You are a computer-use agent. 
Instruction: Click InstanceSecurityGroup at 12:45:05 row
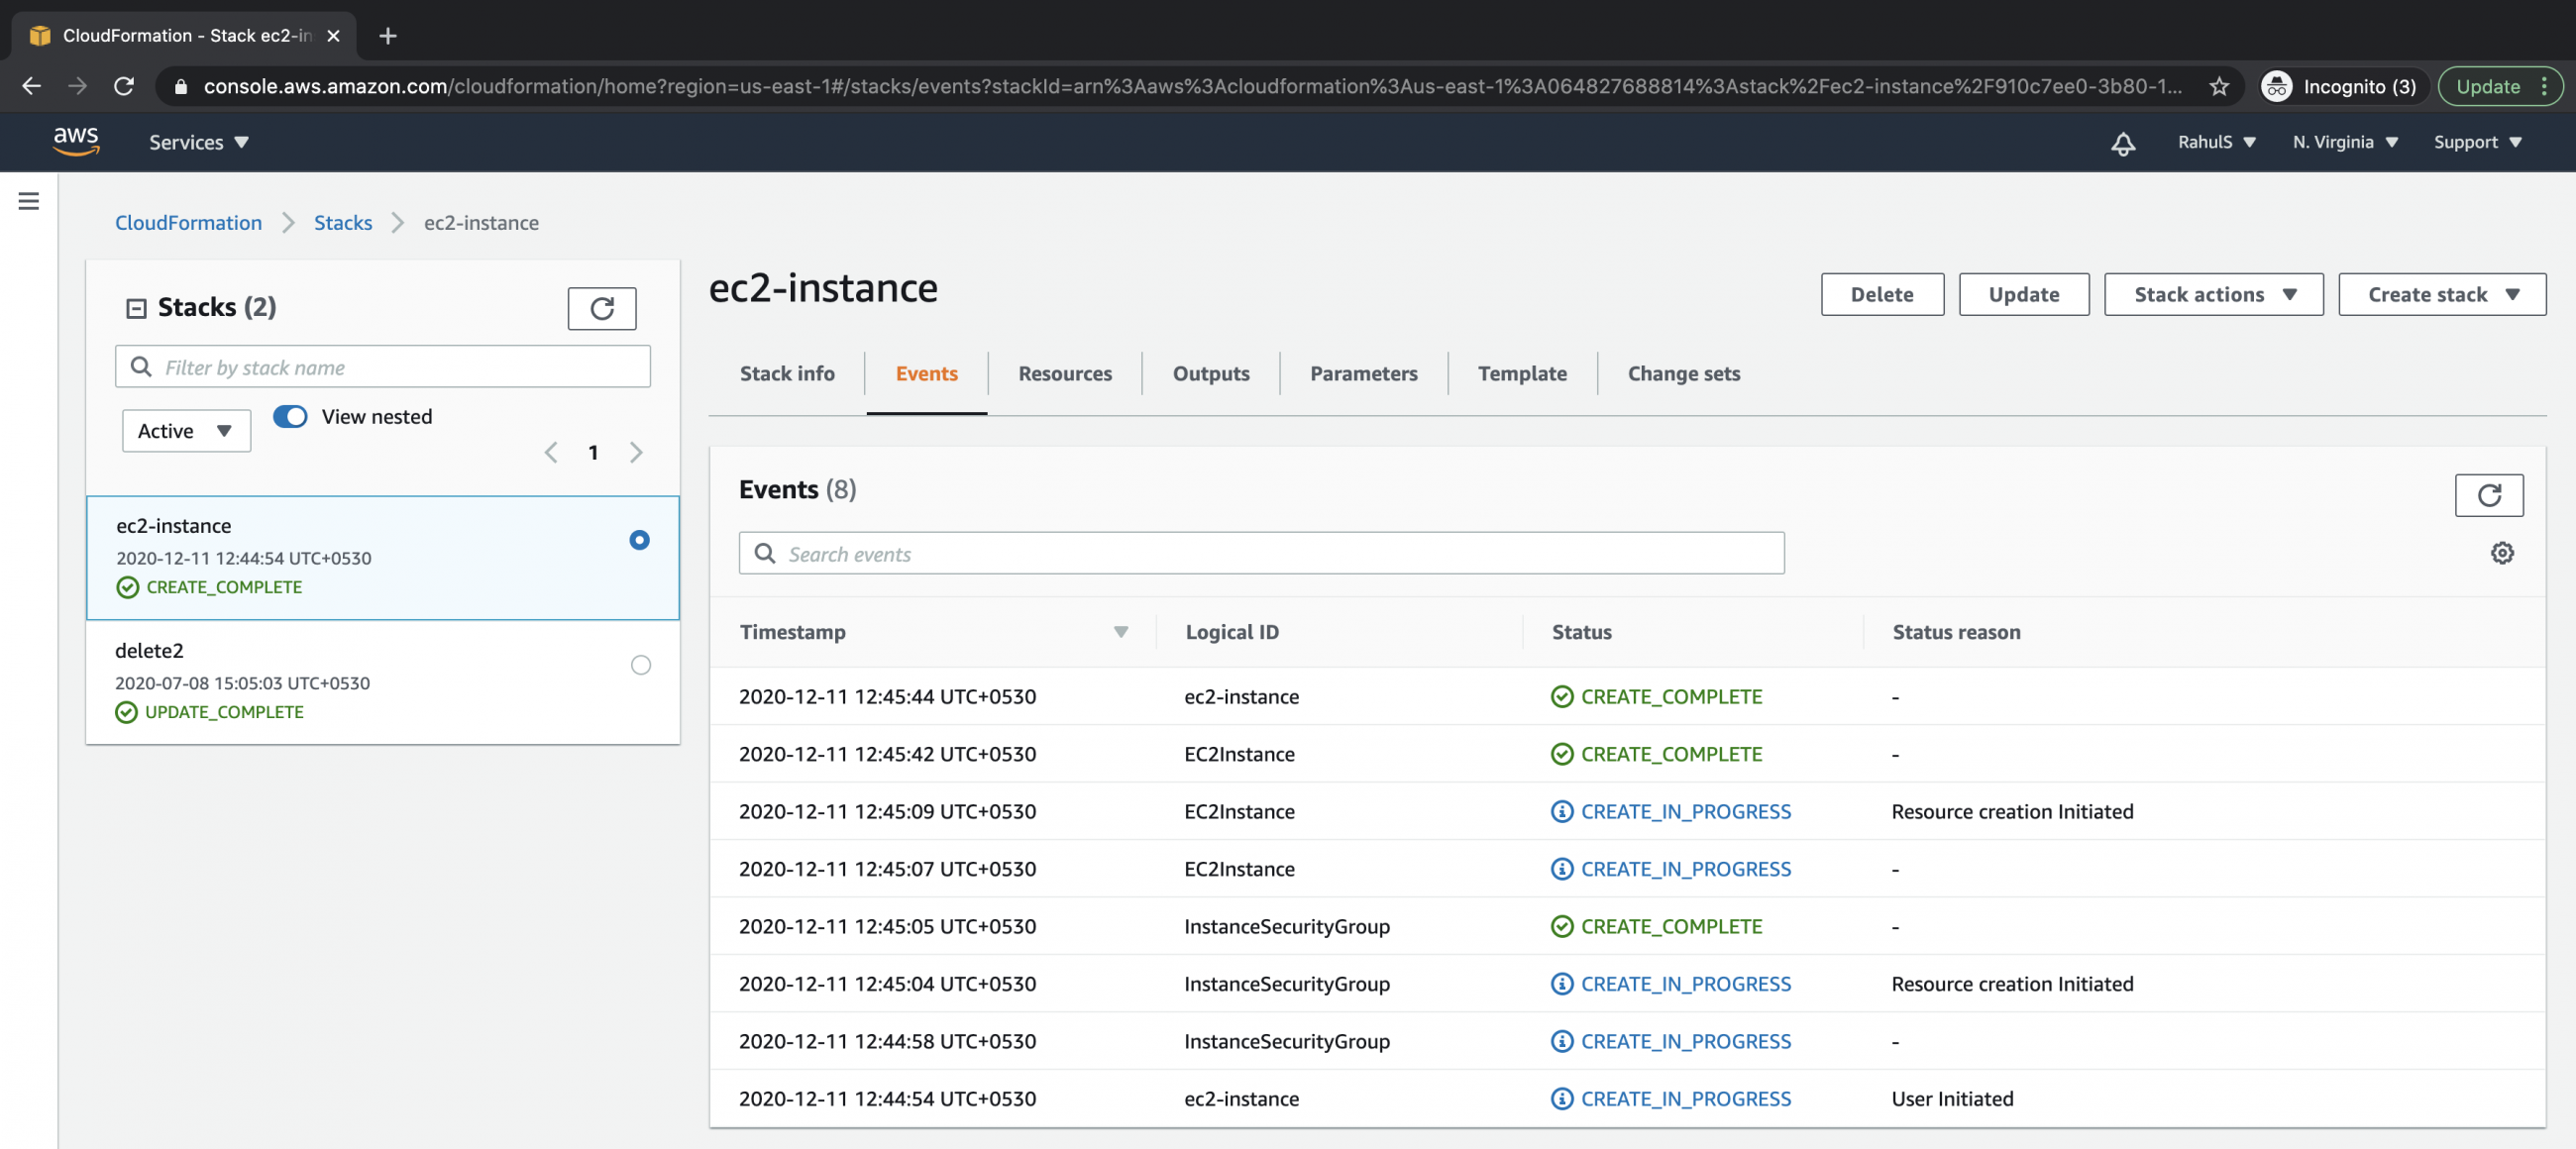1286,926
